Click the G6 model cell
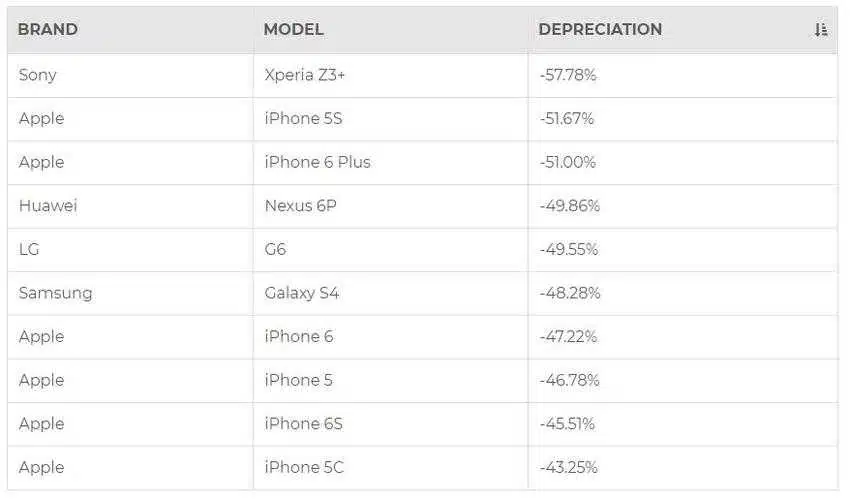 tap(390, 249)
